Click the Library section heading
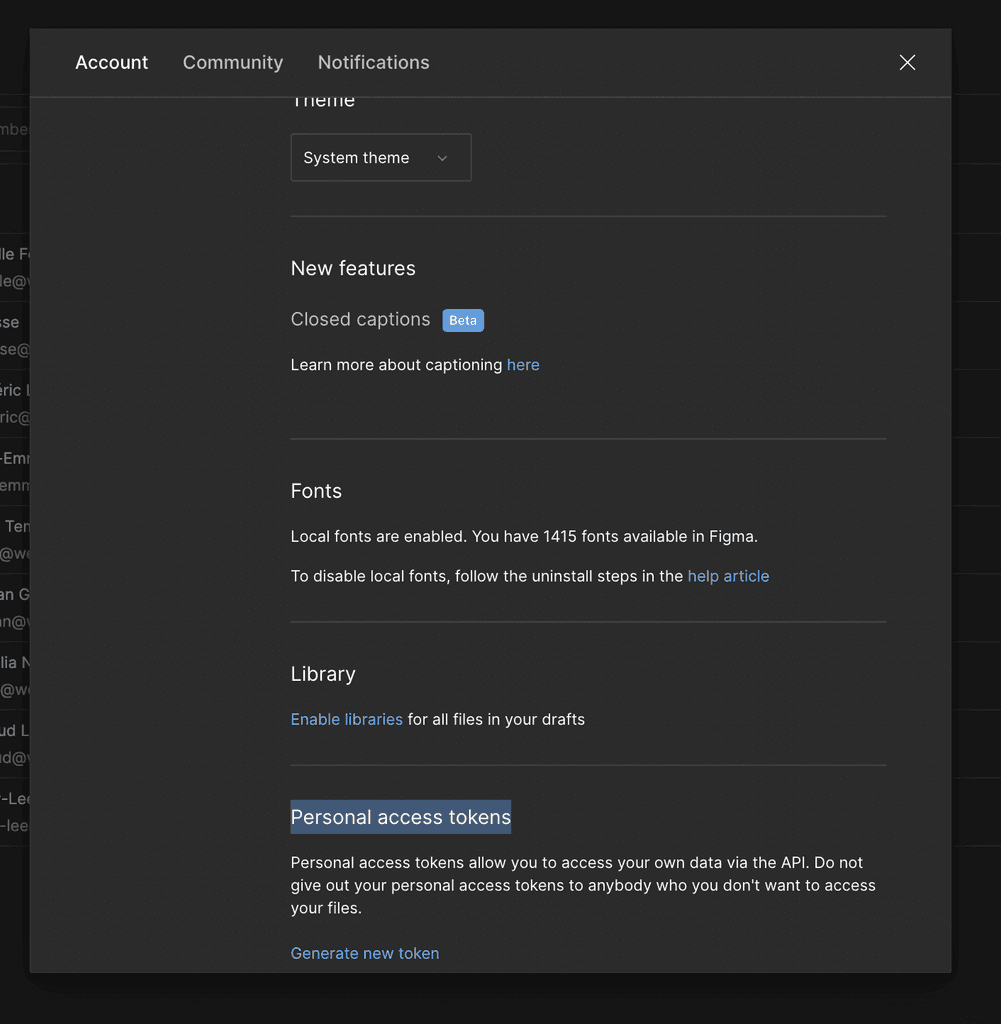Screen dimensions: 1001x1024 322,674
